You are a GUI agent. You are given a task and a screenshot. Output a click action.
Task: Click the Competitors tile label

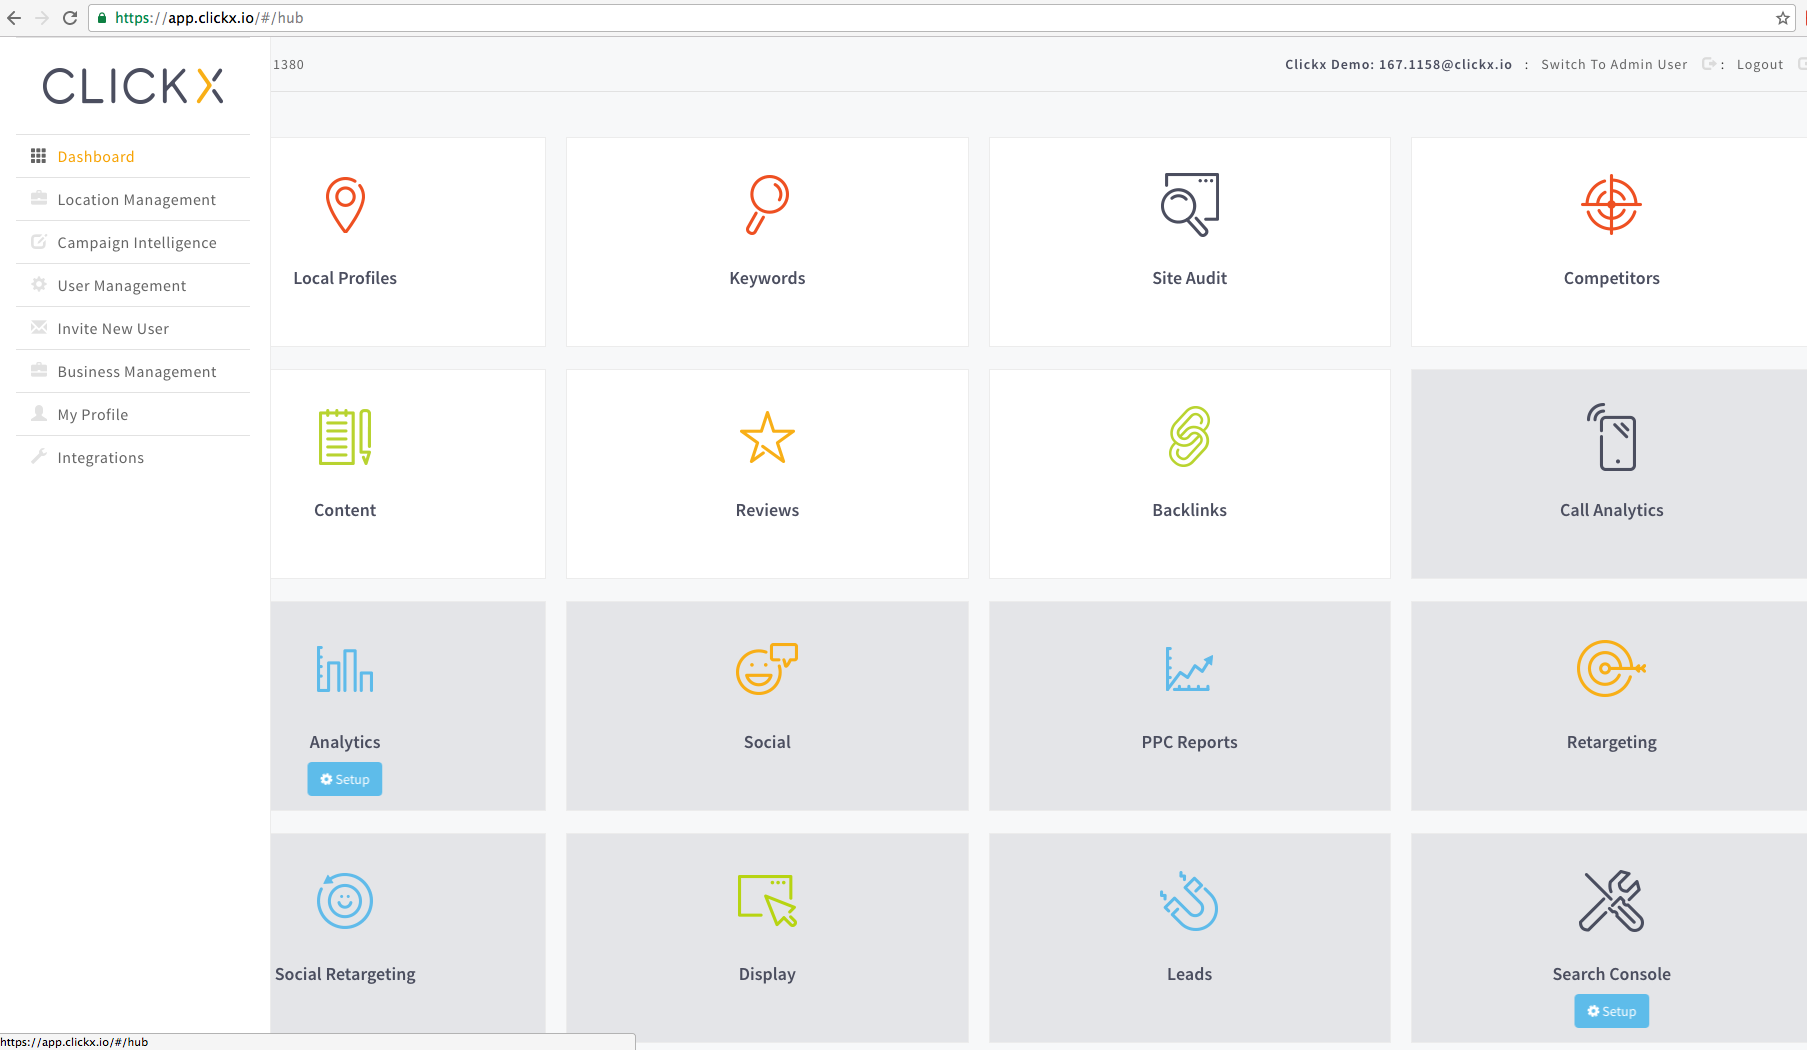click(1611, 278)
